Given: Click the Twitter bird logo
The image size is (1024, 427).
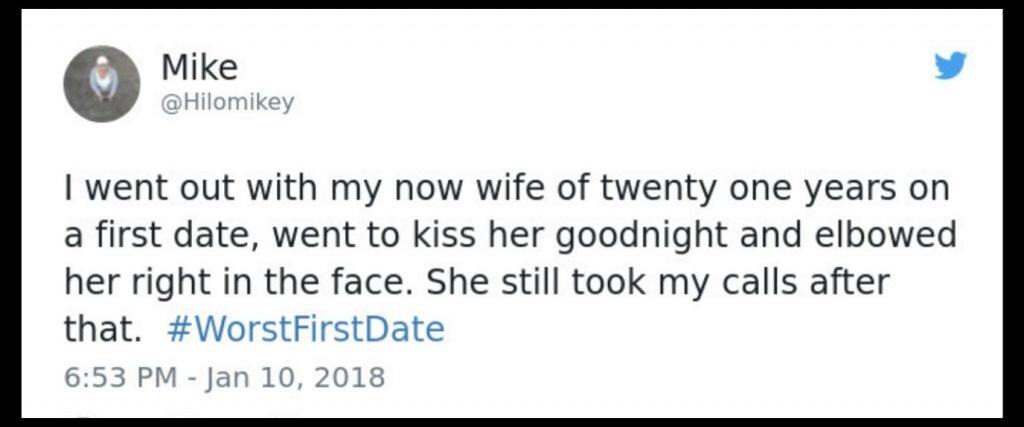Looking at the screenshot, I should [x=951, y=67].
